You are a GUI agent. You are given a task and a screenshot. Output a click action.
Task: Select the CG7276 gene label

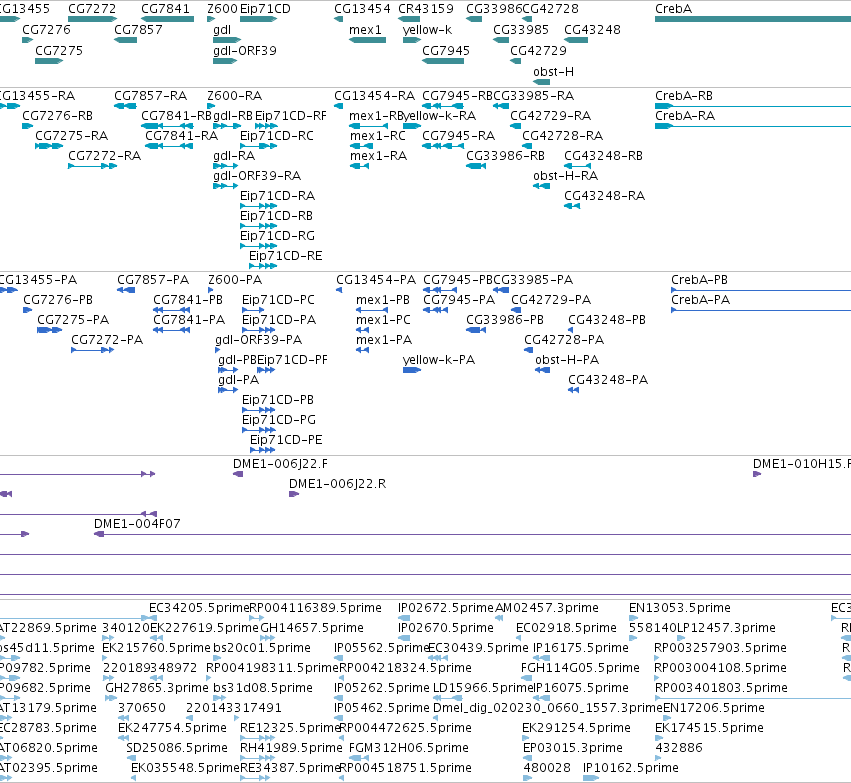point(46,30)
